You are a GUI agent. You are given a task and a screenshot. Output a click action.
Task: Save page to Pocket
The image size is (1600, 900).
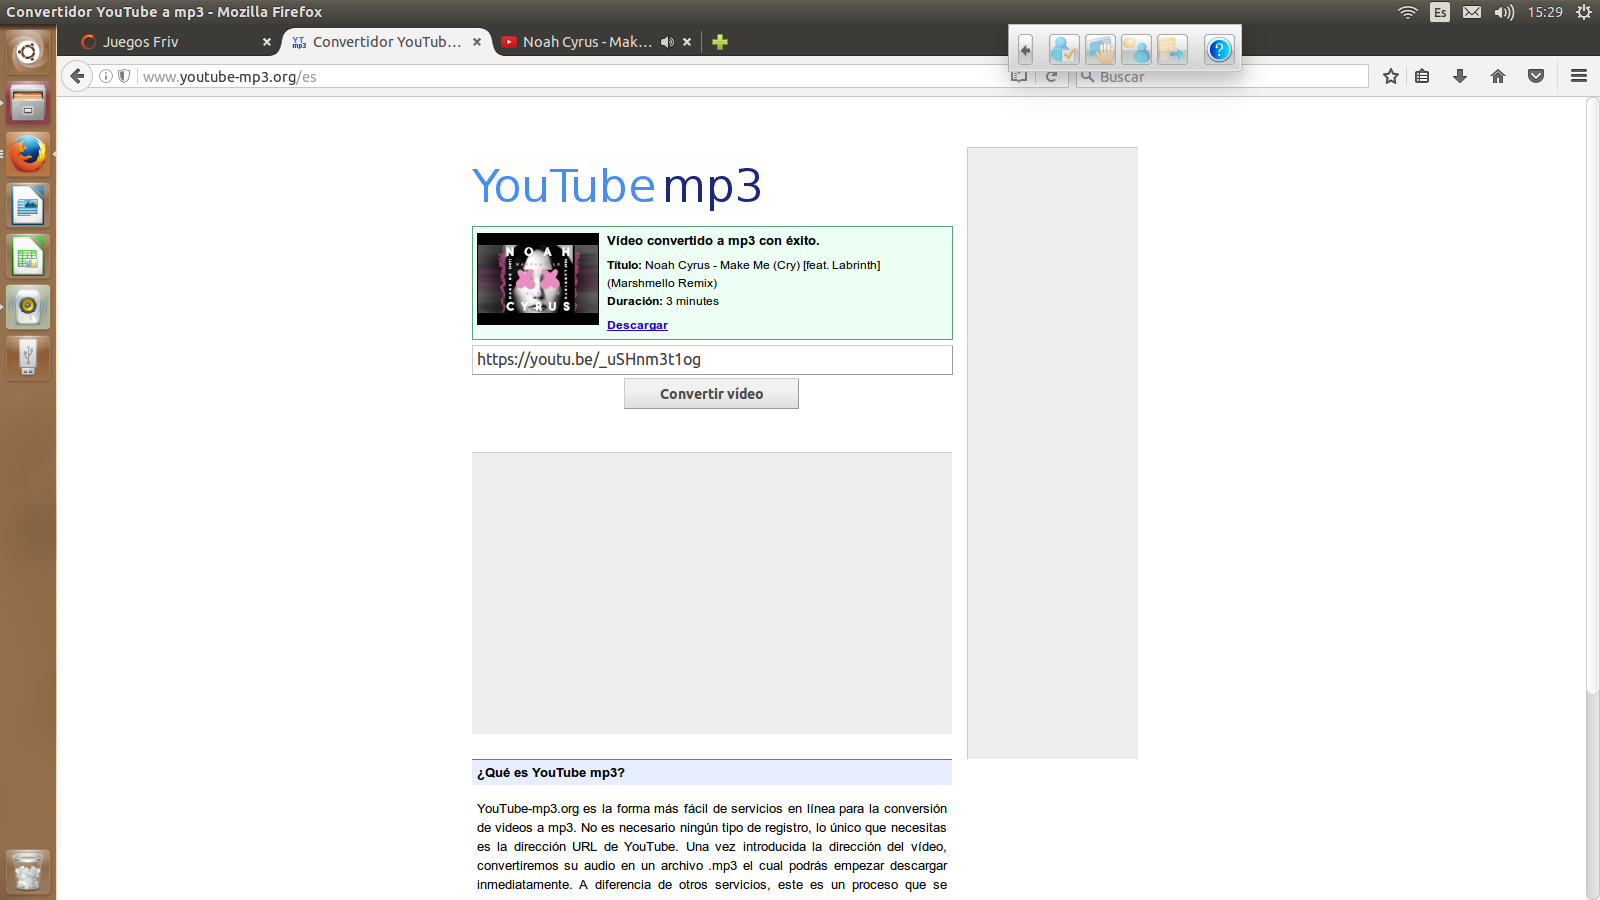point(1536,76)
